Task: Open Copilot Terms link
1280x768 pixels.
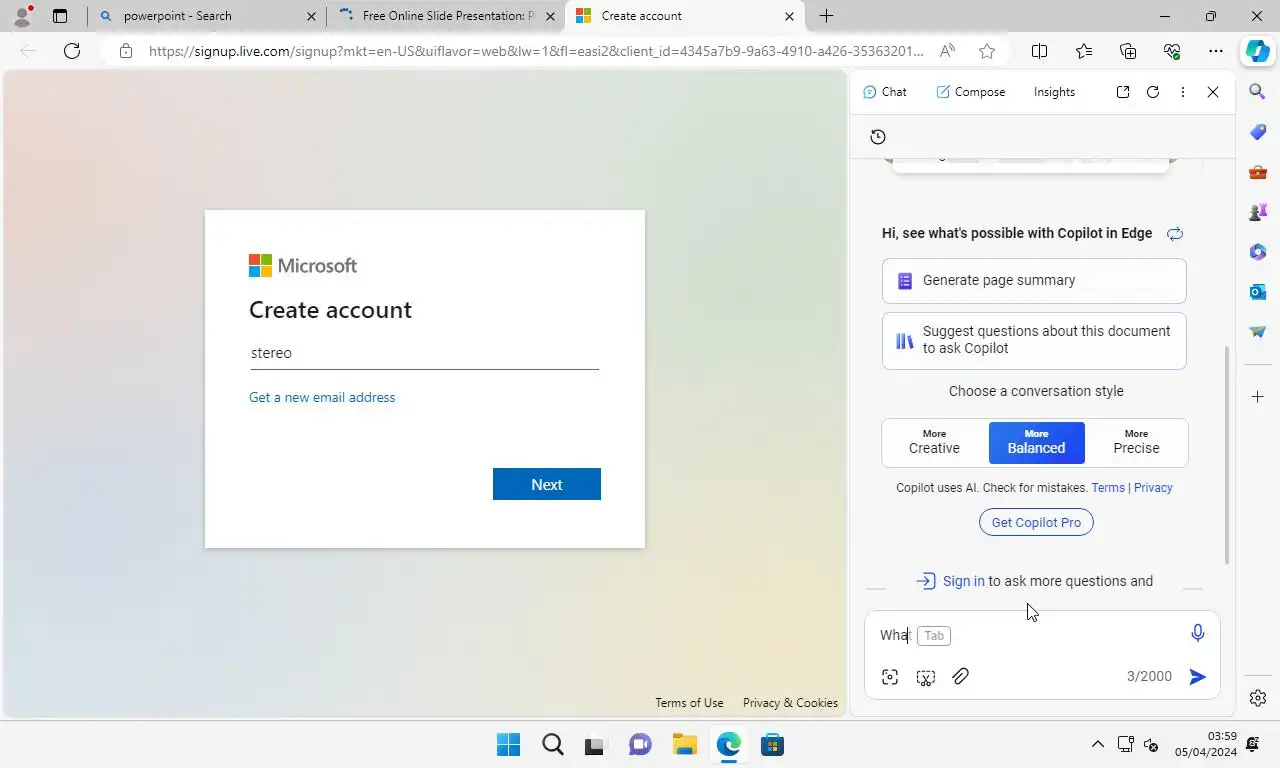Action: [x=1108, y=488]
